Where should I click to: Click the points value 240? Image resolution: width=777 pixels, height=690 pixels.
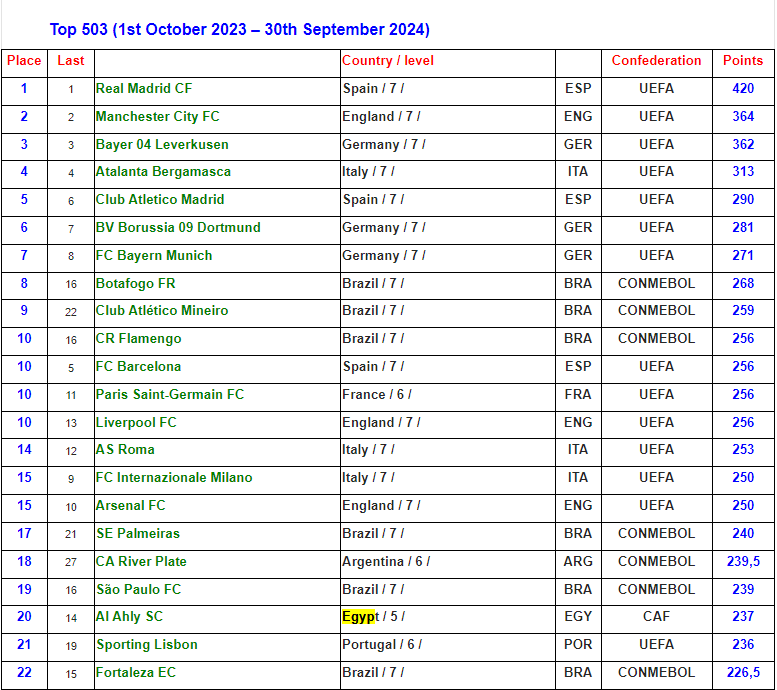743,534
